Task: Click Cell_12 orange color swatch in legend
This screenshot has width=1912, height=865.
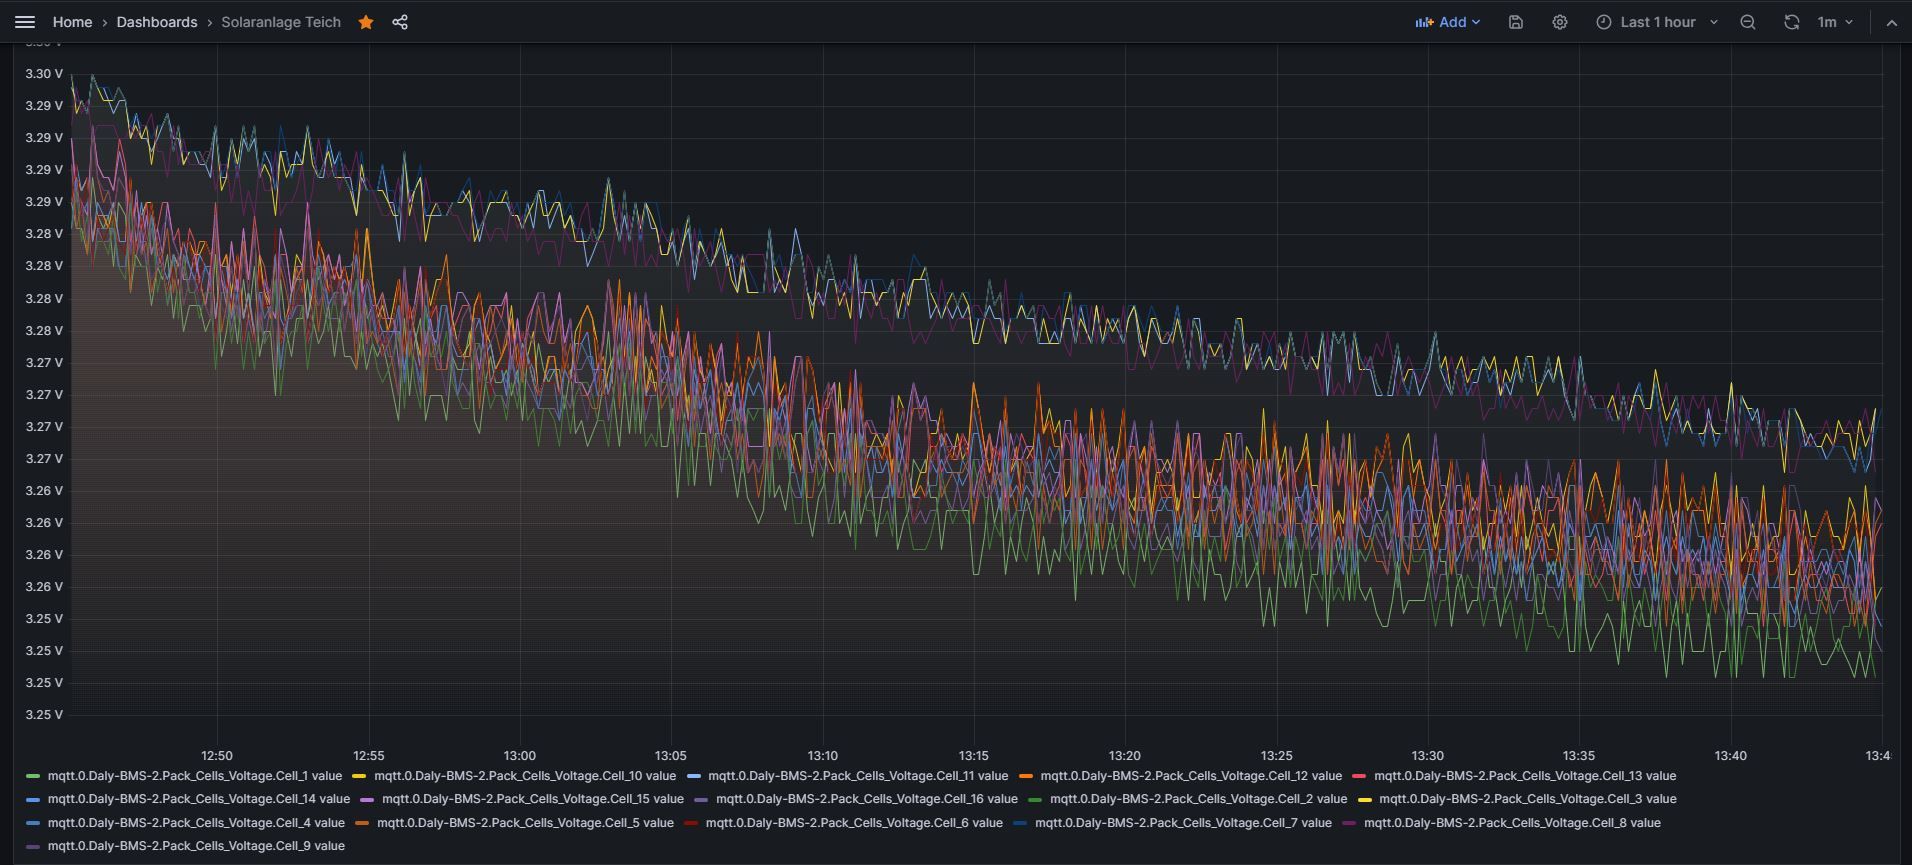Action: (x=1026, y=776)
